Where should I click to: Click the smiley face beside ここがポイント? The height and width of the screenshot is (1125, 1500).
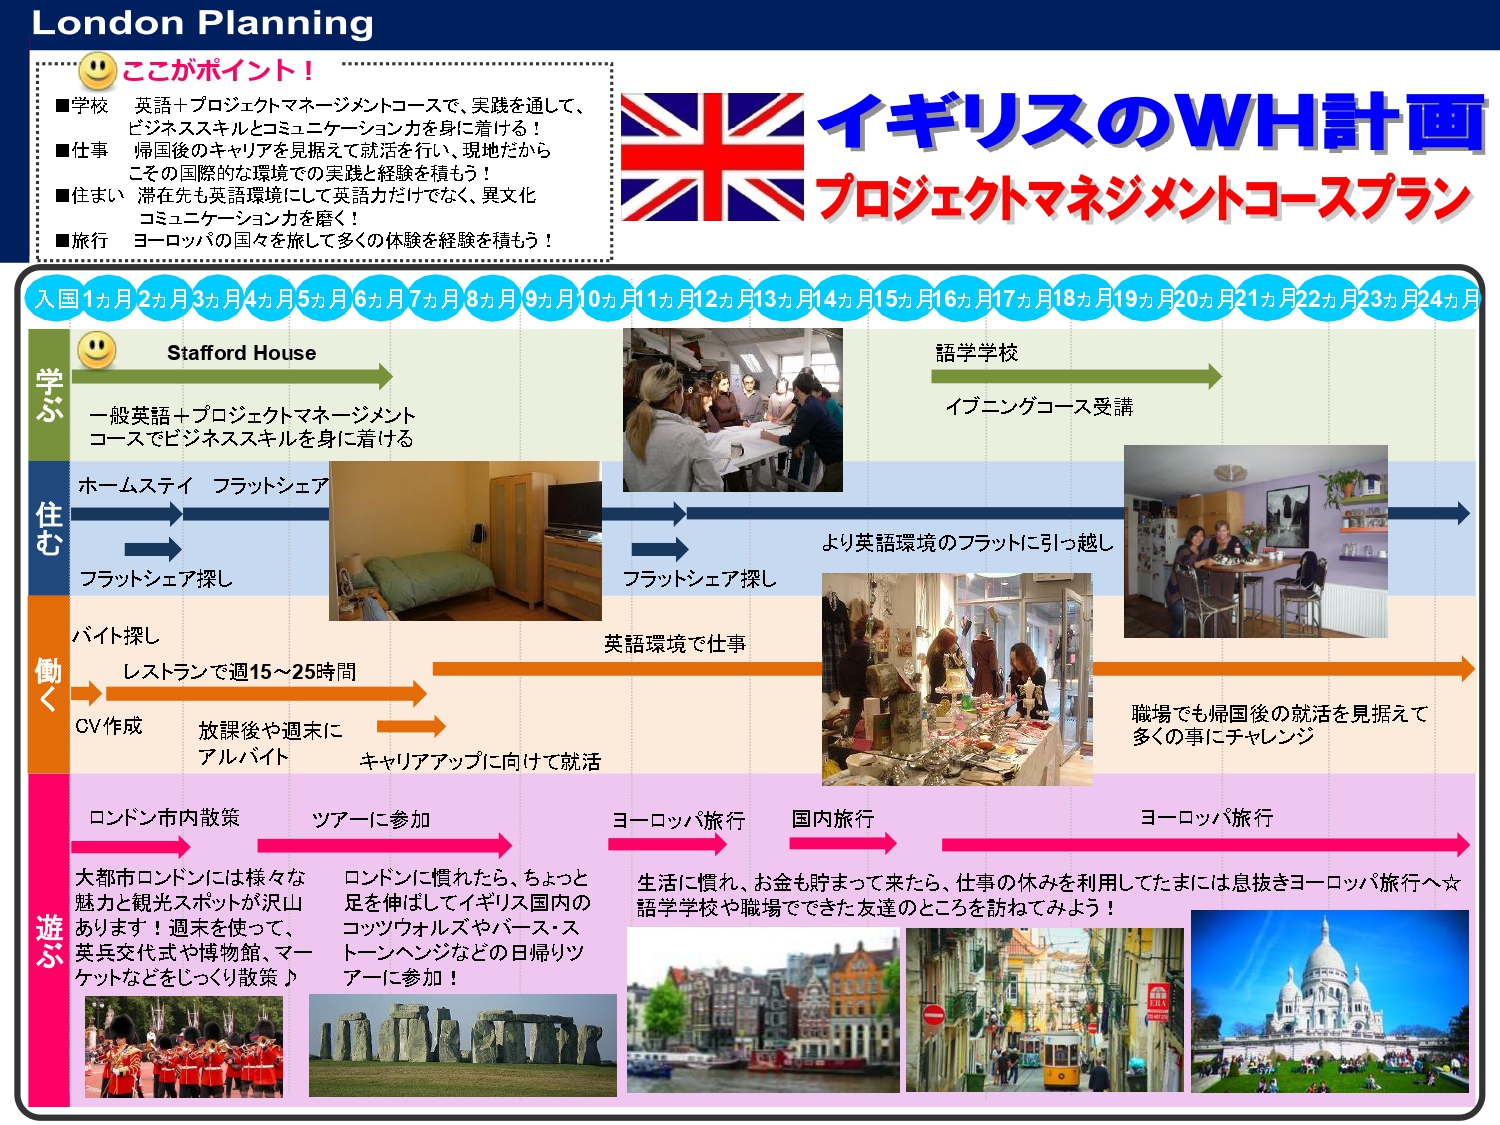coord(97,70)
